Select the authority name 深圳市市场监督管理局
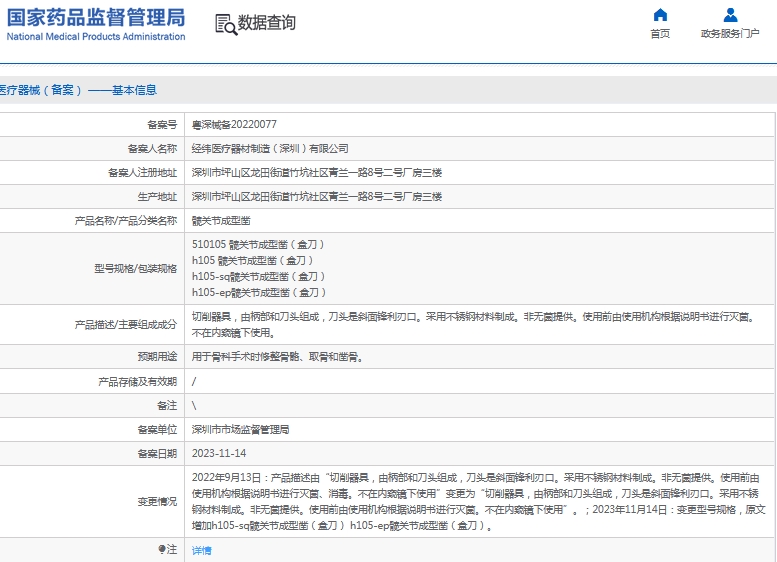Viewport: 777px width, 562px height. pyautogui.click(x=240, y=430)
